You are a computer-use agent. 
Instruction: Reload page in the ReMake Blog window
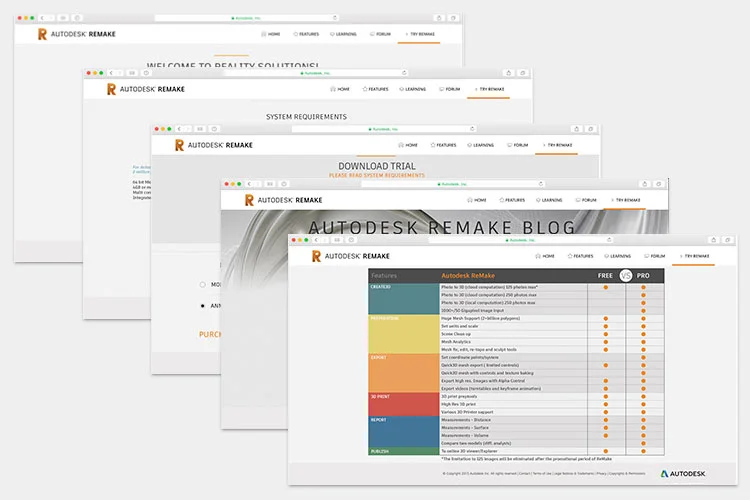point(541,184)
